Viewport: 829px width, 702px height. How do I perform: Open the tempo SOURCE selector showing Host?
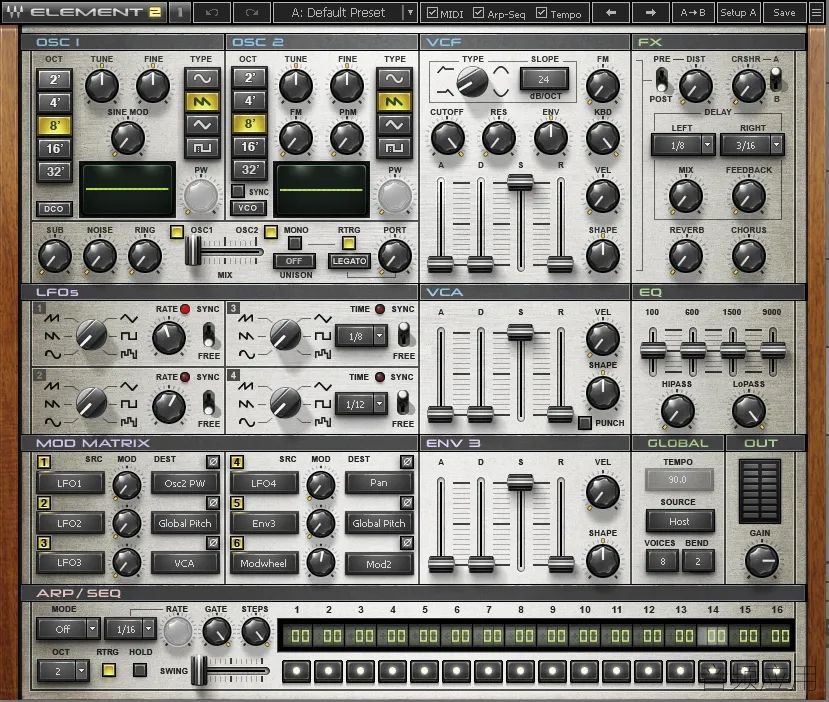[x=679, y=521]
